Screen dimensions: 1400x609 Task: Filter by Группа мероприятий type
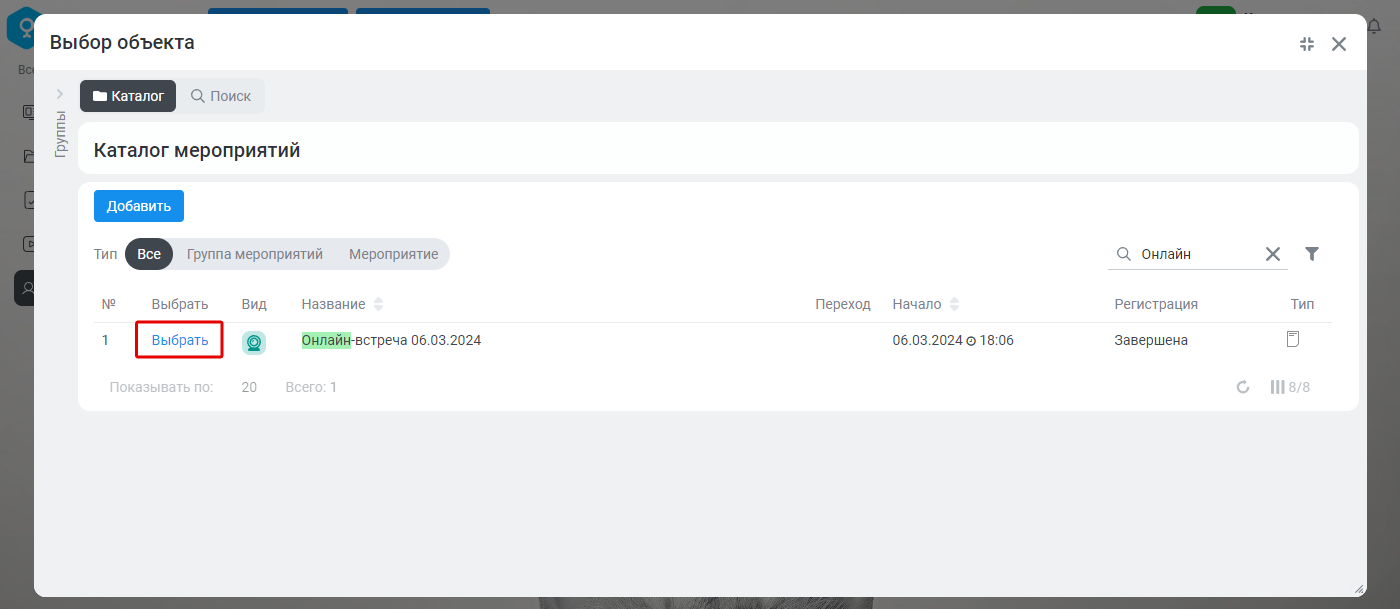click(255, 254)
